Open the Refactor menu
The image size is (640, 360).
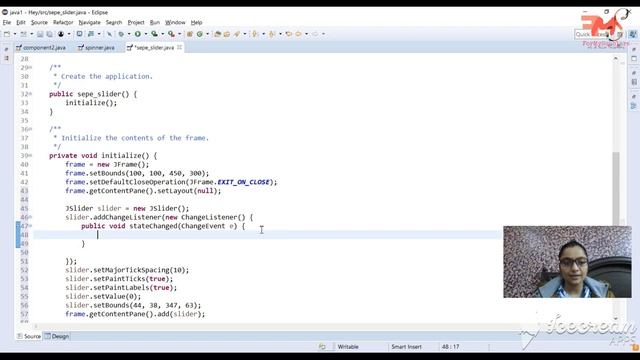tap(63, 22)
